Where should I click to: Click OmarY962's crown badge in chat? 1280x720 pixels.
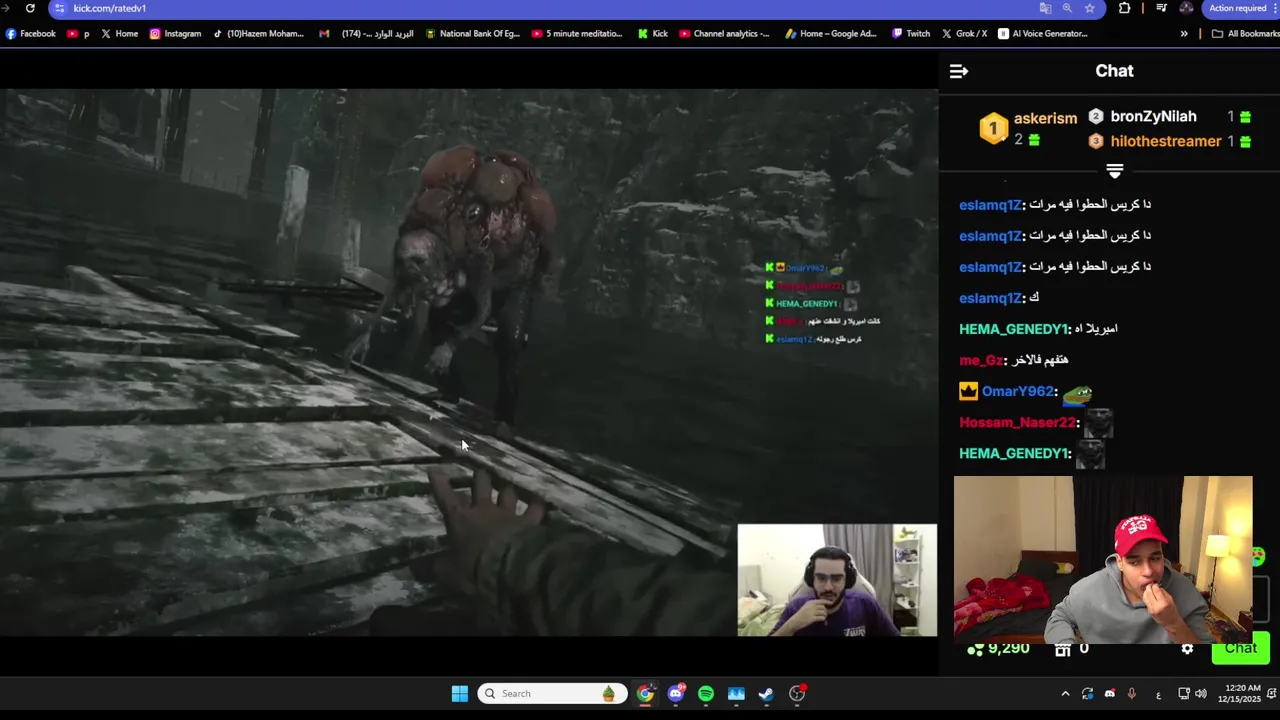point(968,391)
